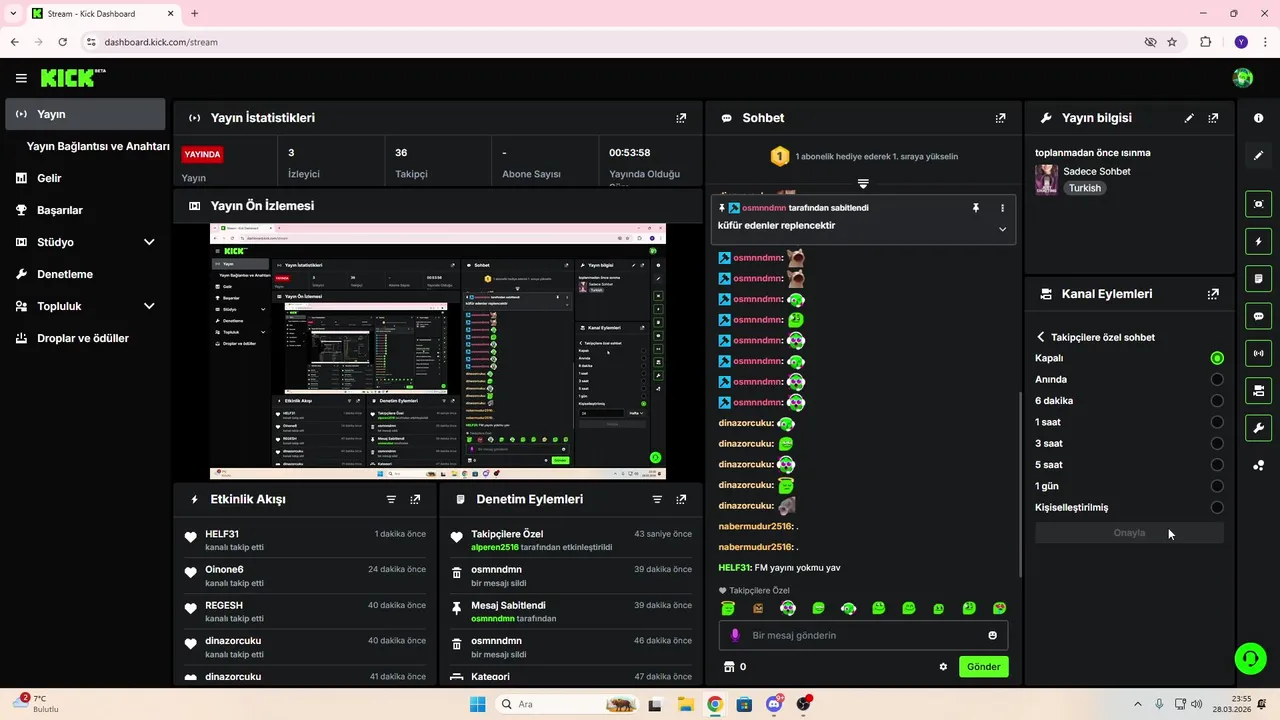Screen dimensions: 1280x720
Task: Click the Turkish language tag
Action: (1084, 188)
